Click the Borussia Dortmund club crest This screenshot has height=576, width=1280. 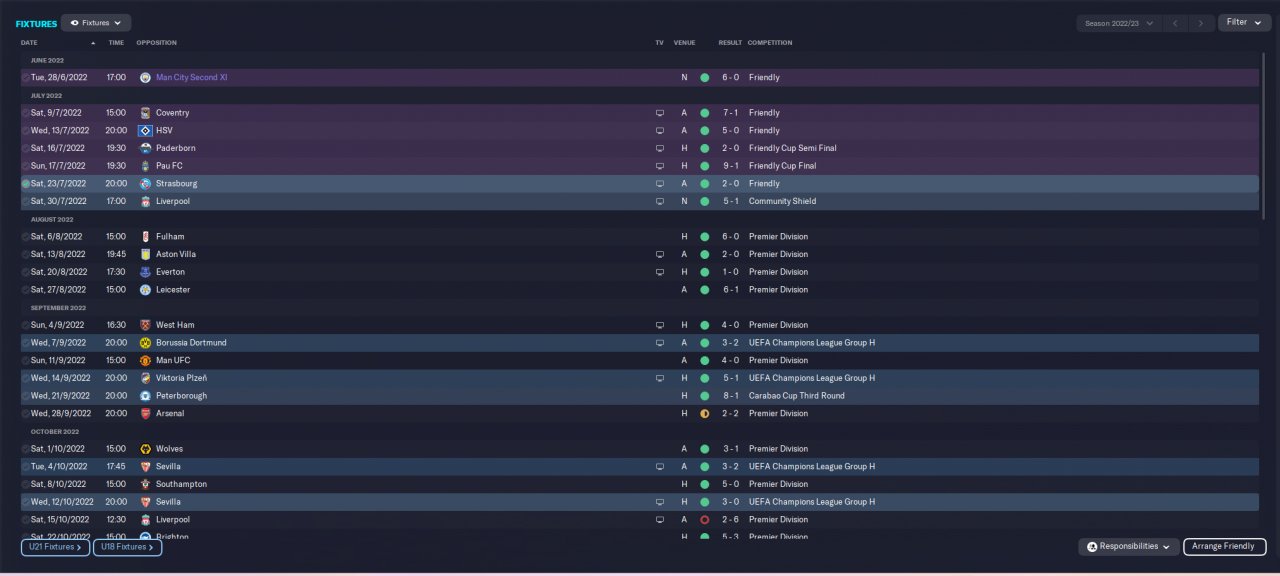tap(145, 343)
